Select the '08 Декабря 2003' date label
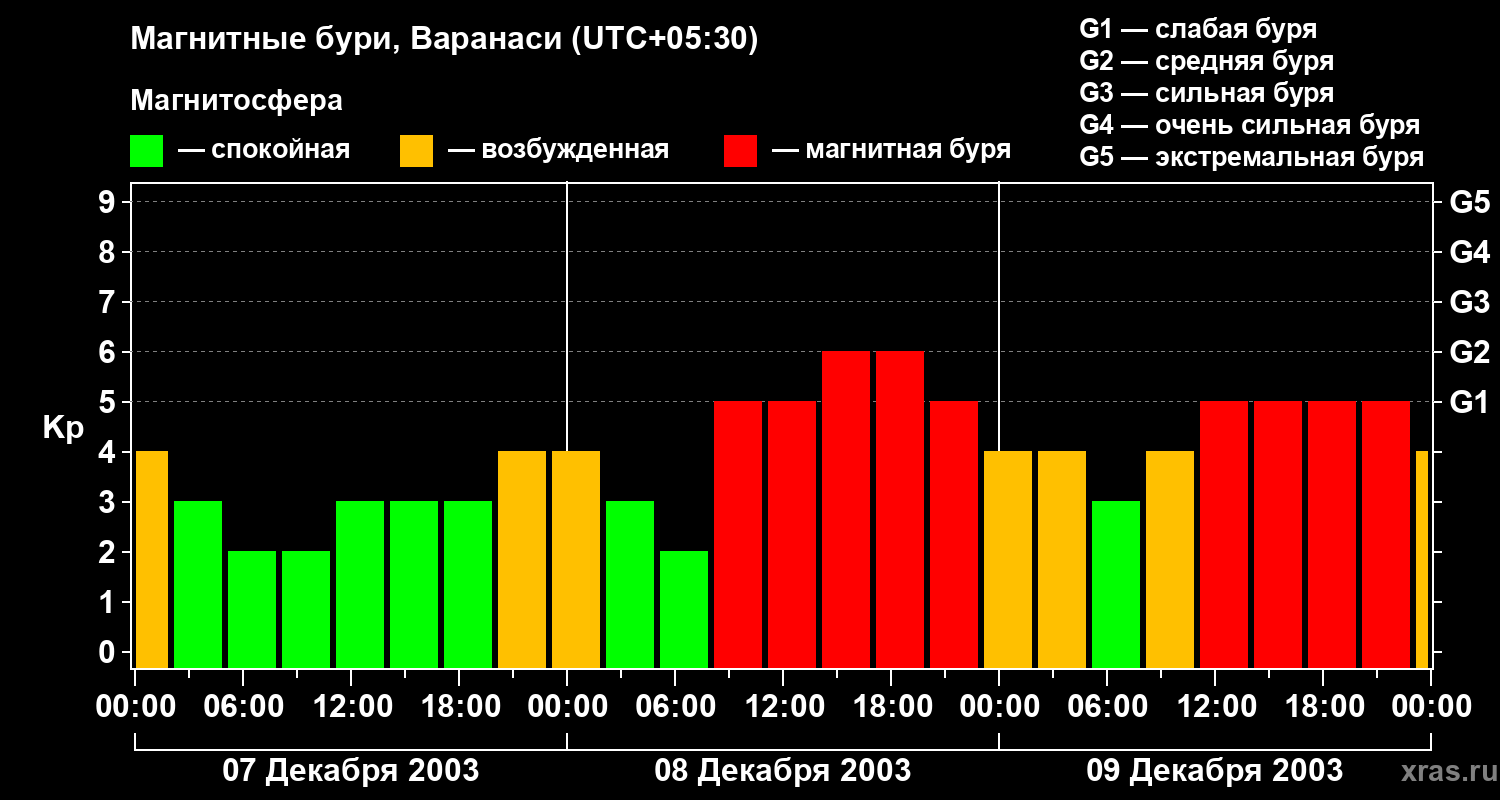The height and width of the screenshot is (800, 1500). 783,770
